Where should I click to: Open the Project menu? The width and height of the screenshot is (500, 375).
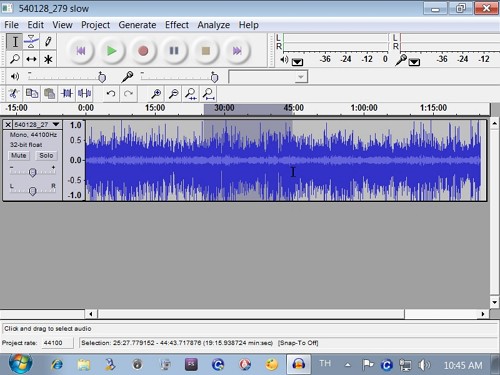[x=95, y=25]
